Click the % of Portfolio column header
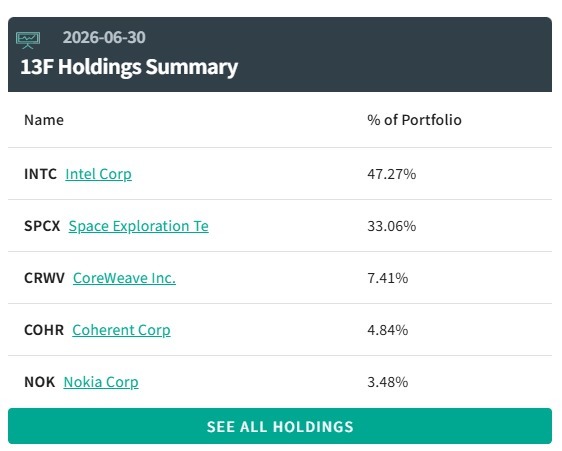Image resolution: width=562 pixels, height=451 pixels. click(415, 120)
